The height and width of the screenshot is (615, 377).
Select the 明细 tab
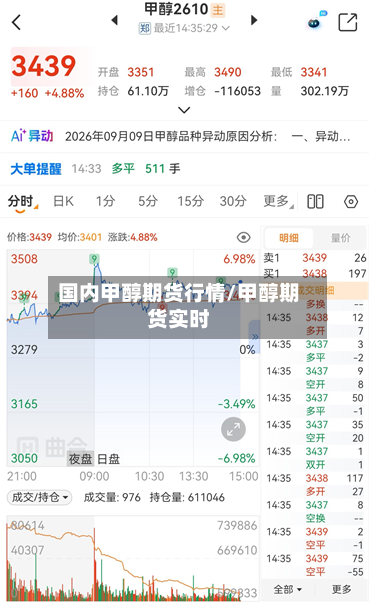pos(289,238)
